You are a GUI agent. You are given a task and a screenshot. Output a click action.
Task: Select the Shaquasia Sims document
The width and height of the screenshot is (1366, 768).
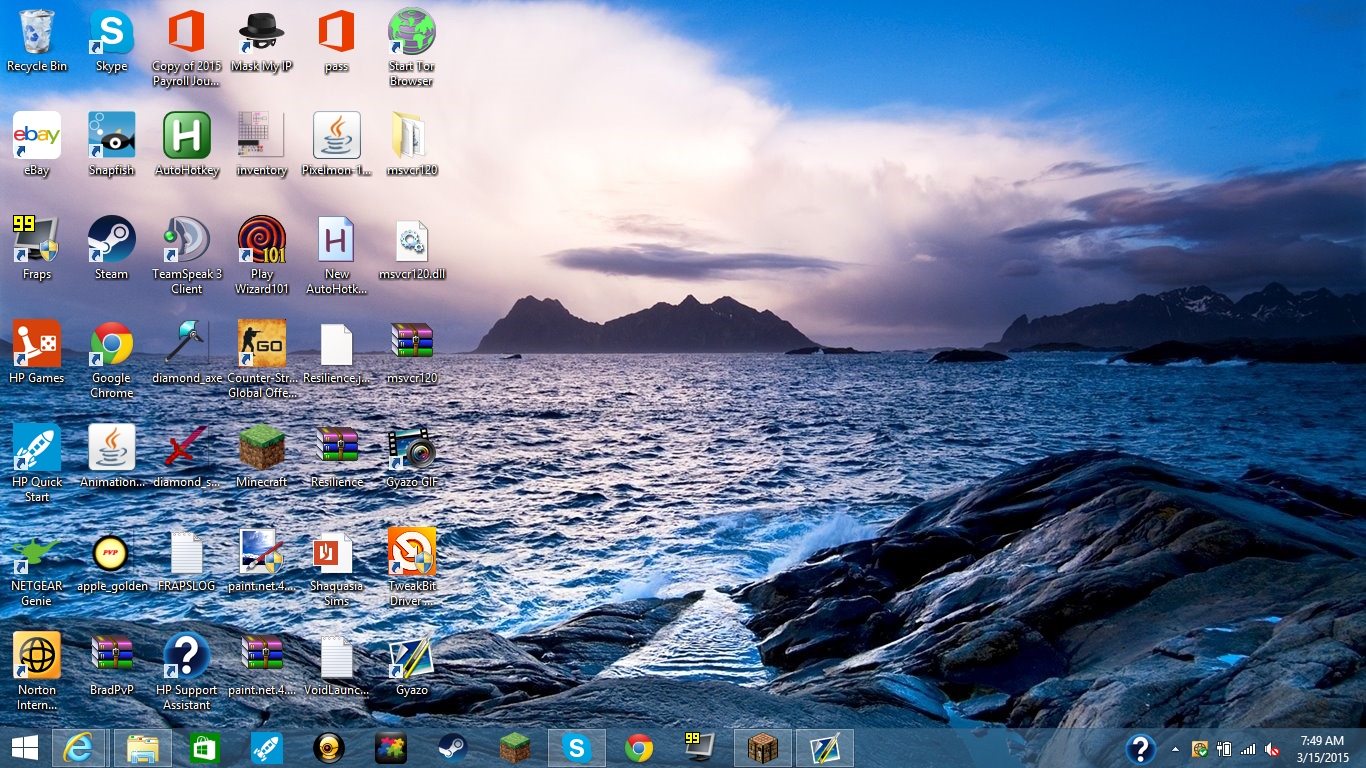click(x=337, y=567)
